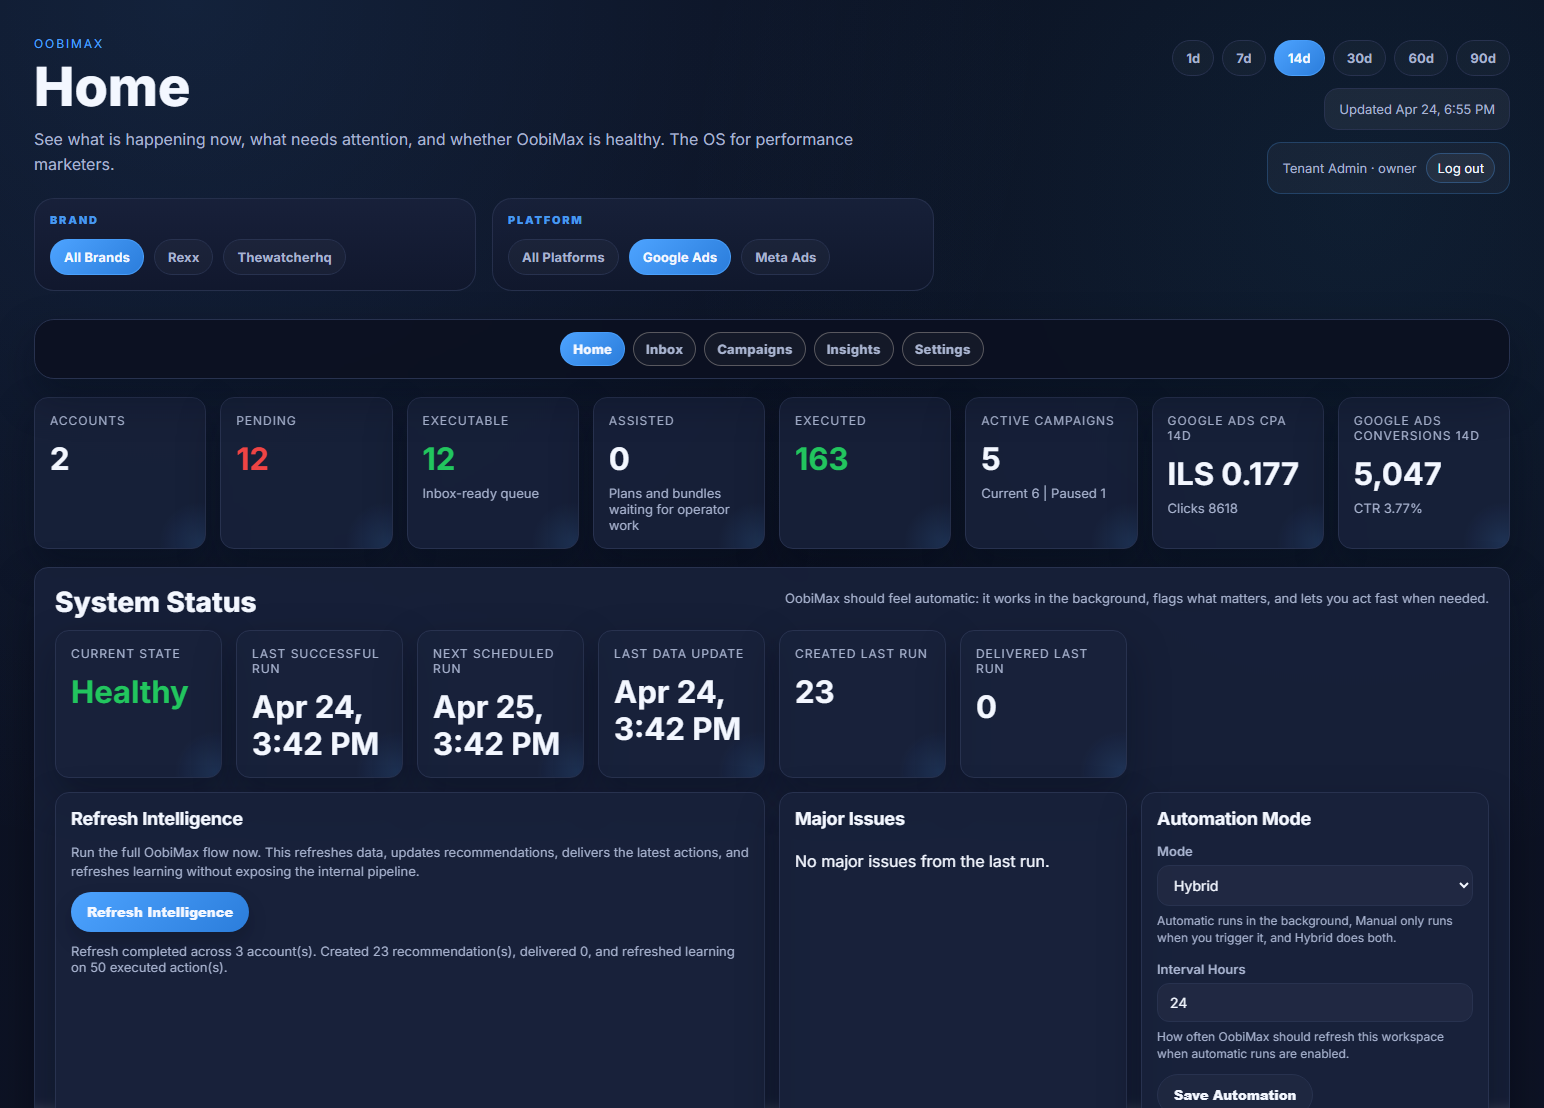Switch time range to 30d
This screenshot has height=1108, width=1544.
[1359, 58]
